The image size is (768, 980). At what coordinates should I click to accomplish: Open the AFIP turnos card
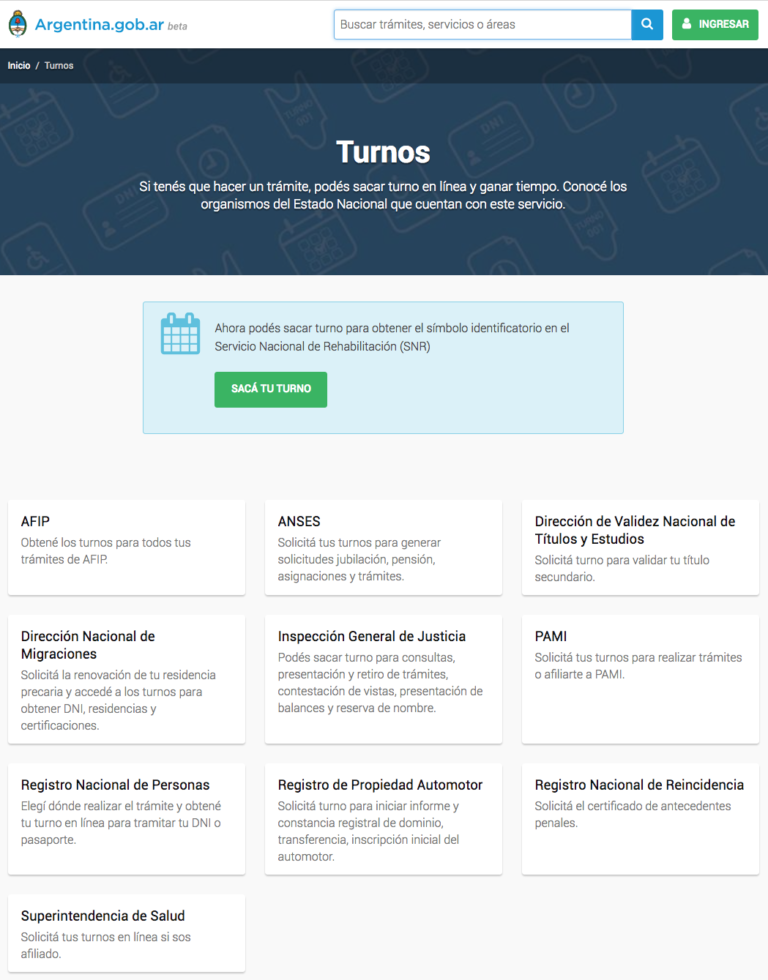click(126, 548)
